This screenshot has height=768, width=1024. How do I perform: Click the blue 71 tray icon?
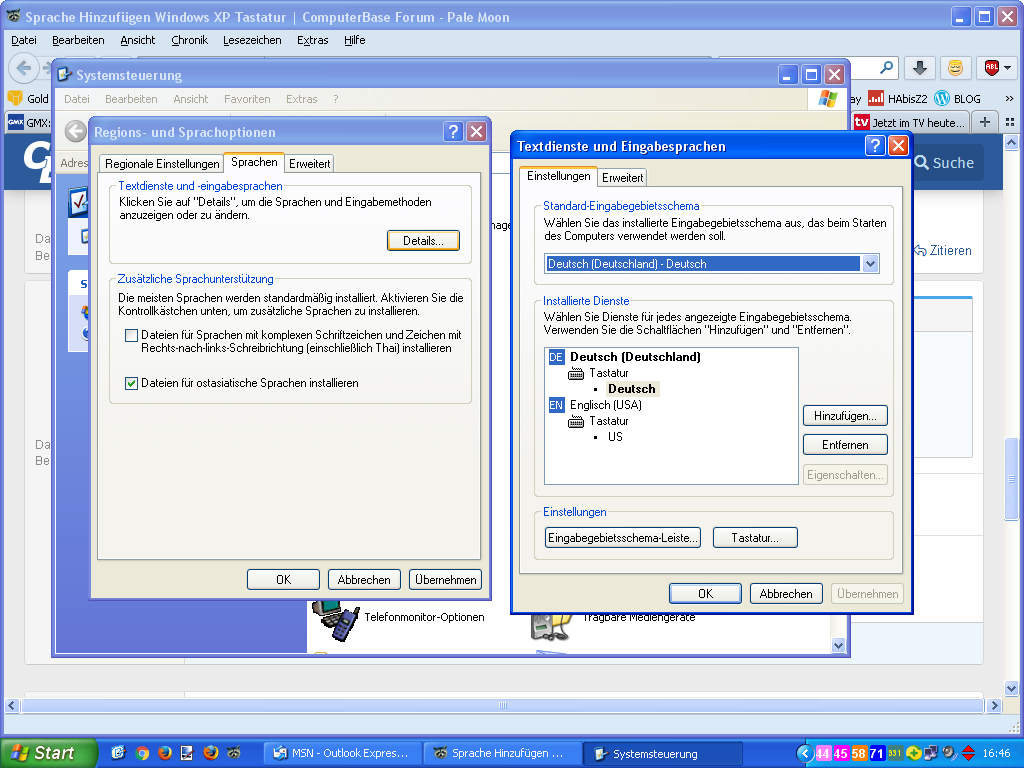(876, 753)
